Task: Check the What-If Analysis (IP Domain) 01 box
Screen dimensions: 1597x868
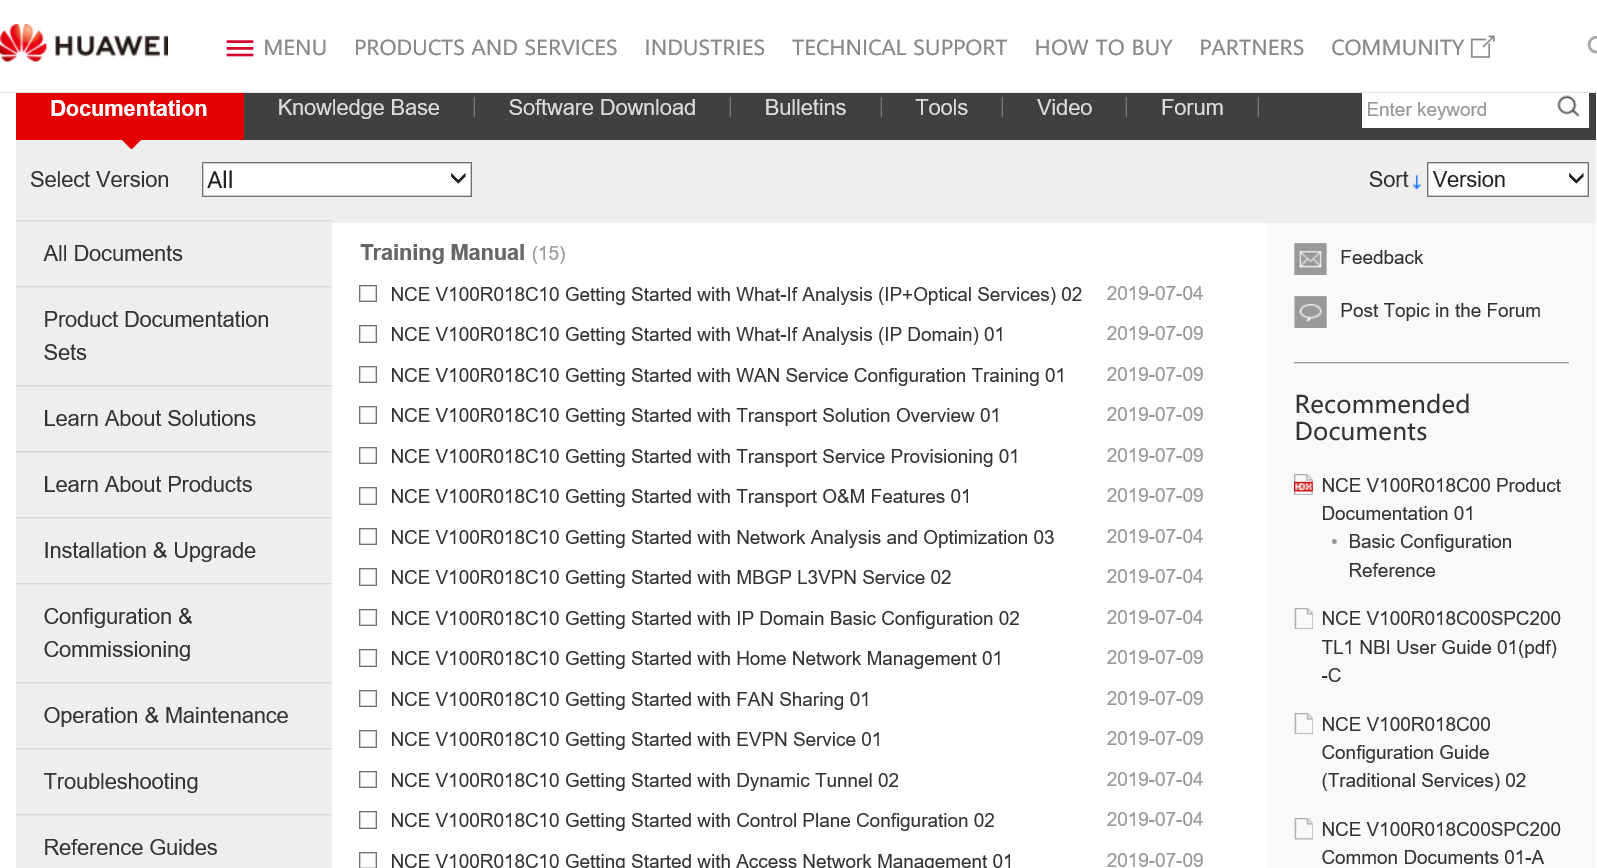Action: [368, 334]
